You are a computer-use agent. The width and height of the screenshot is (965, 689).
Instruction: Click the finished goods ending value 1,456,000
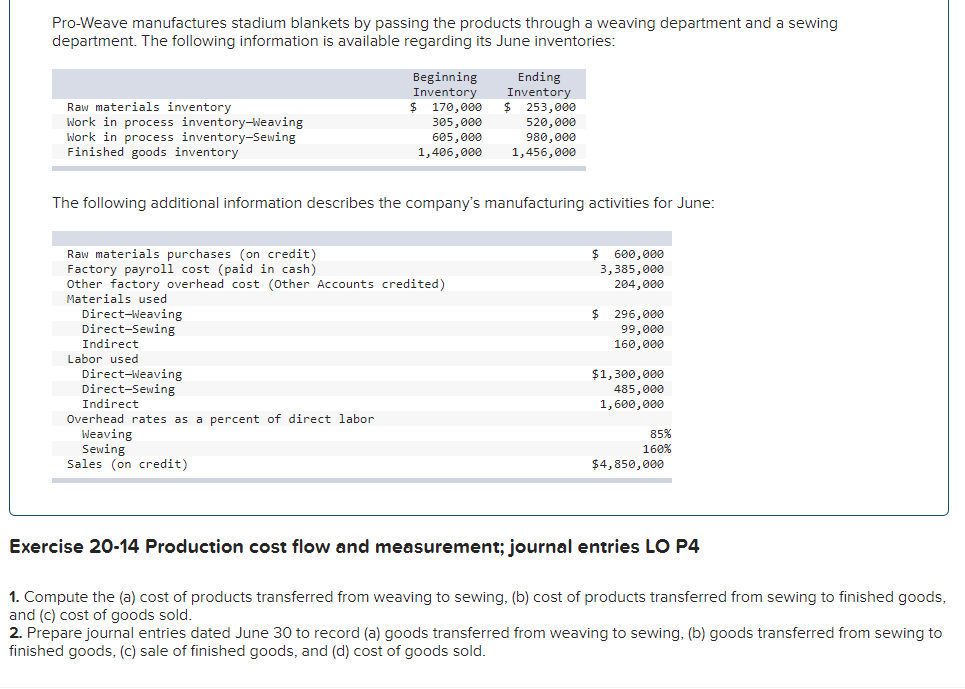[x=544, y=152]
